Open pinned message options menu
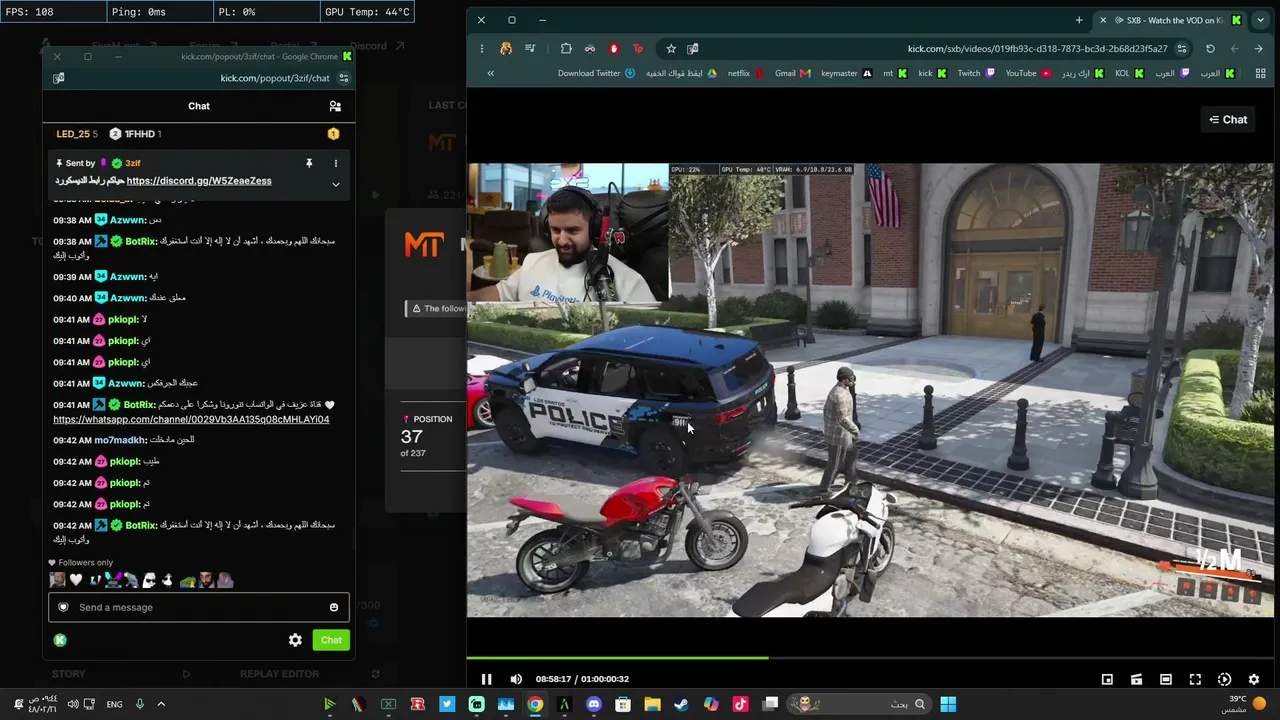The height and width of the screenshot is (720, 1280). tap(336, 163)
